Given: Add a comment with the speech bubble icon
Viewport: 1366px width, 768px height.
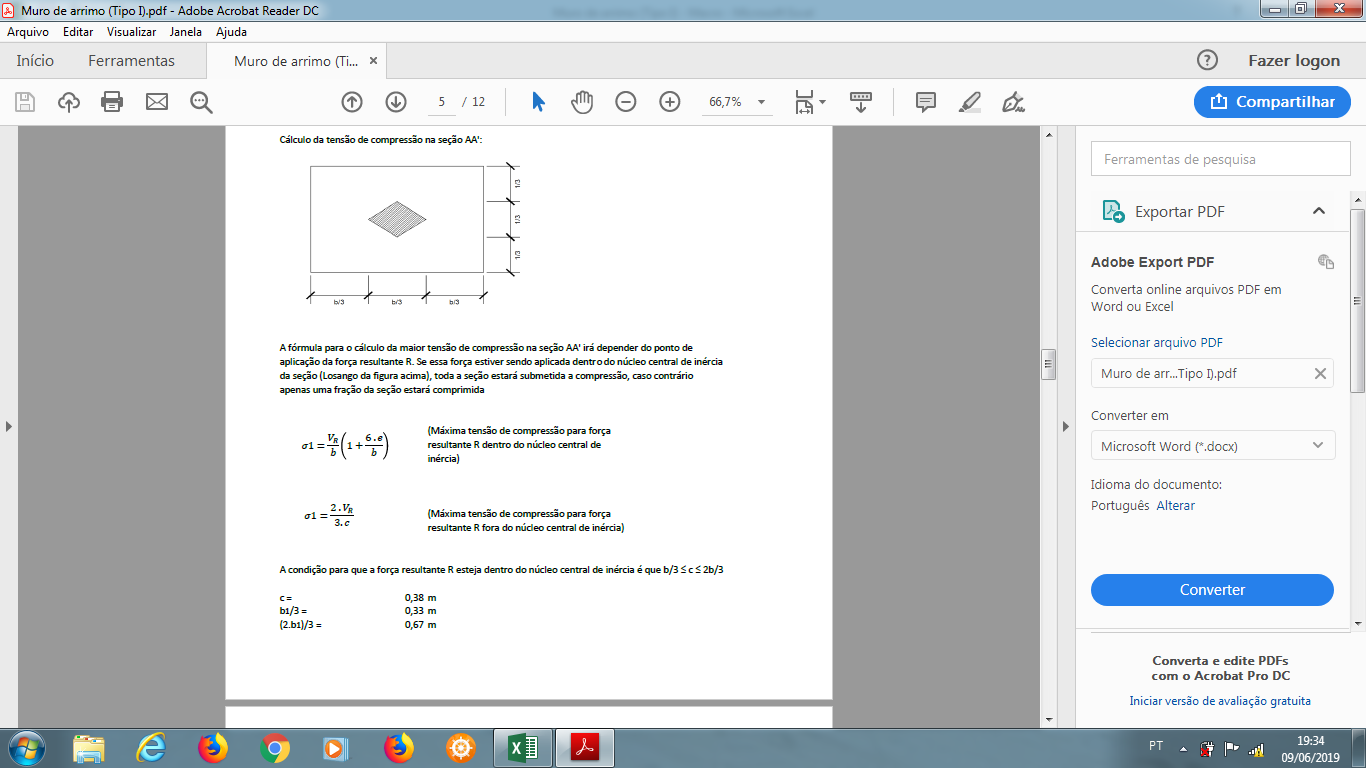Looking at the screenshot, I should click(x=926, y=102).
